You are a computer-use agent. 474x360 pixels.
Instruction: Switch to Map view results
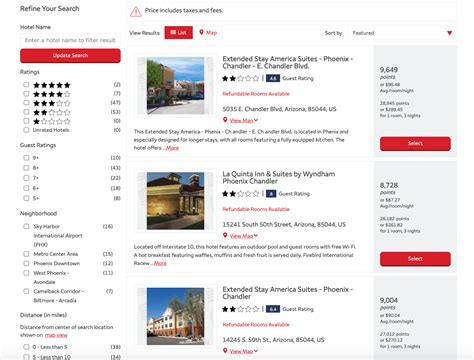(x=208, y=32)
